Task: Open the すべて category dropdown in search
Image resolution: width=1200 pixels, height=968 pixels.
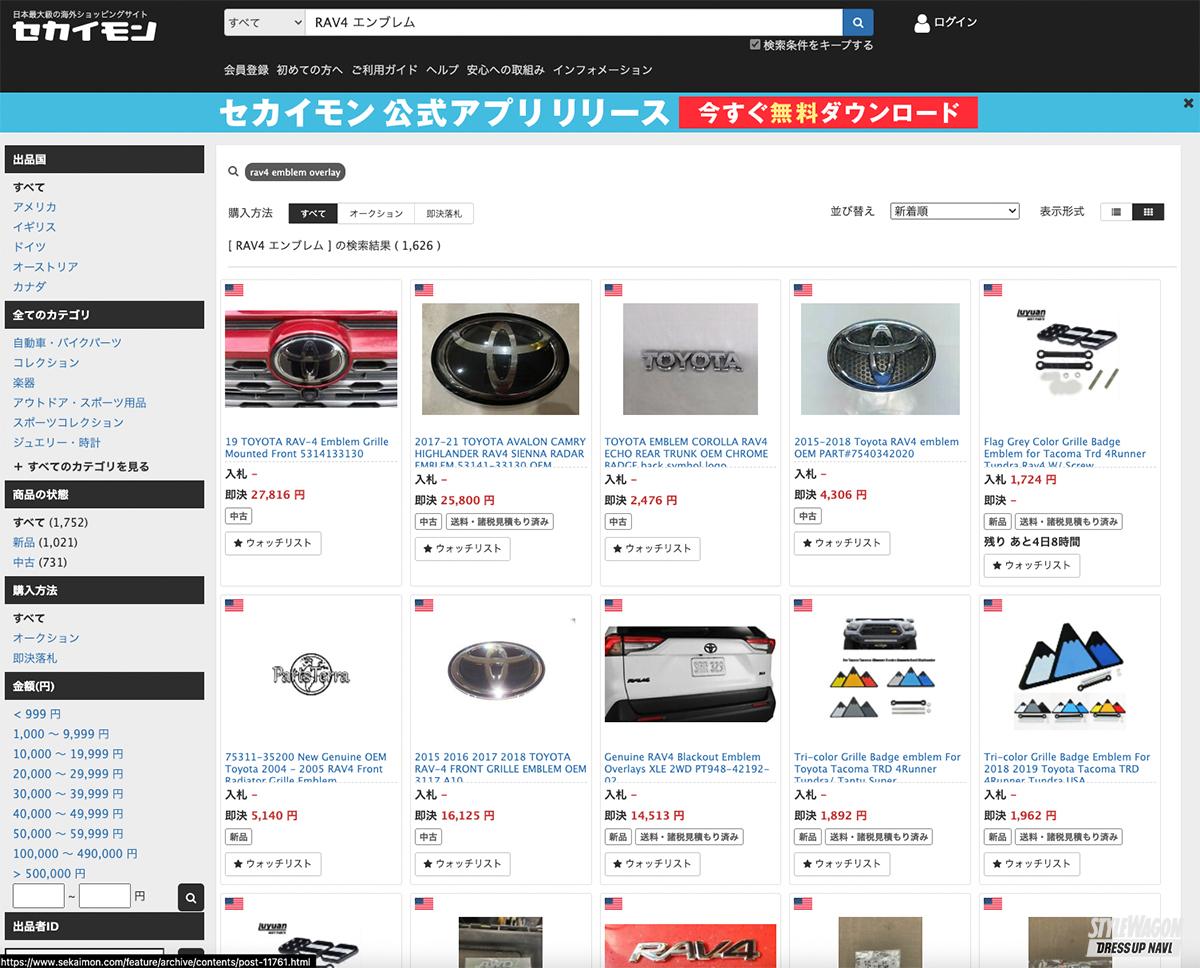Action: tap(264, 22)
